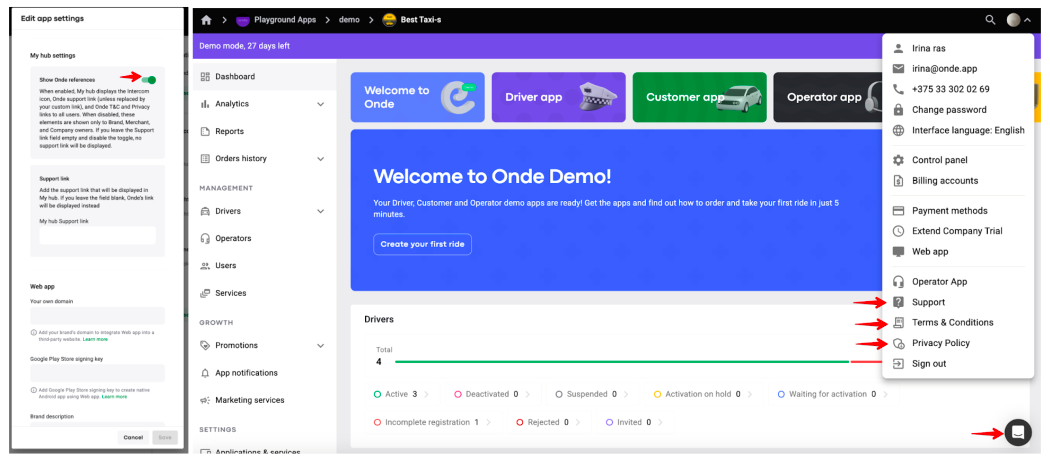Click Create your first ride button

423,244
